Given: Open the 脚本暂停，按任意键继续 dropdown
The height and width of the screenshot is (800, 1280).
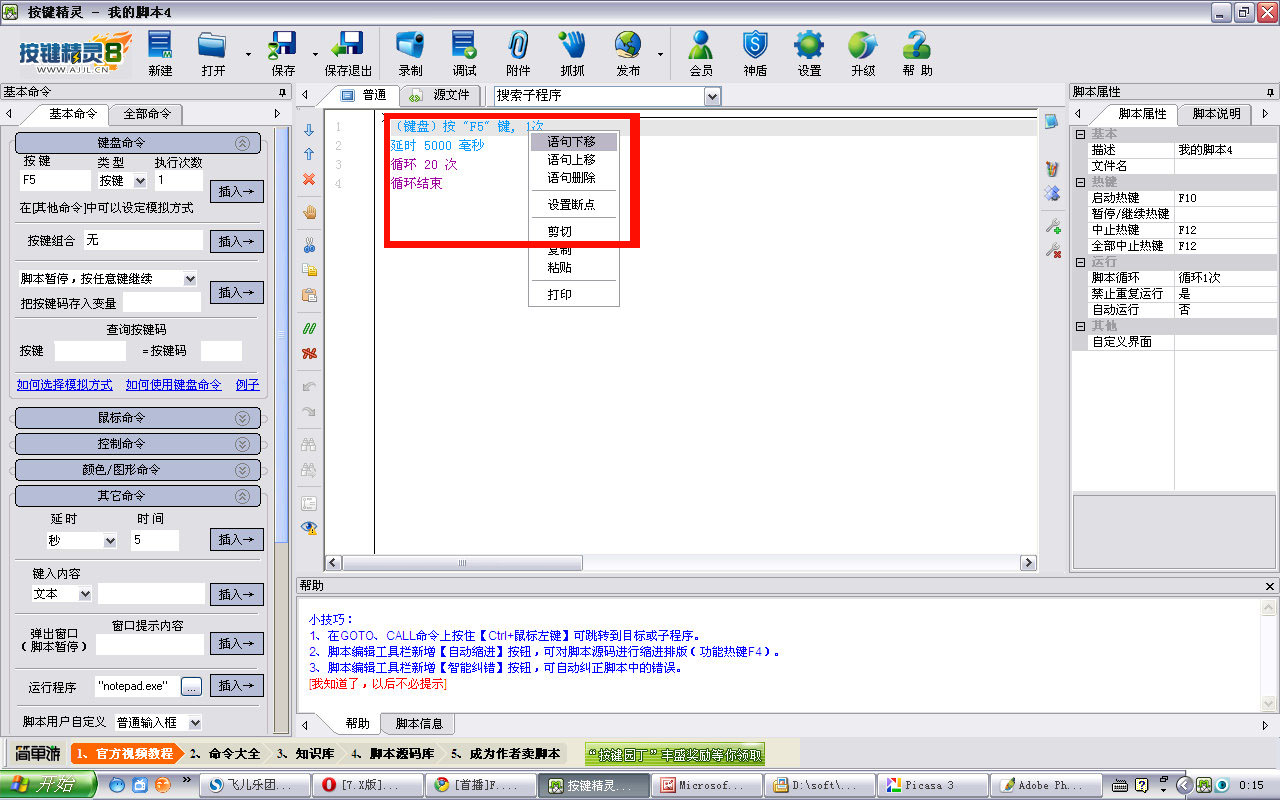Looking at the screenshot, I should (x=190, y=279).
